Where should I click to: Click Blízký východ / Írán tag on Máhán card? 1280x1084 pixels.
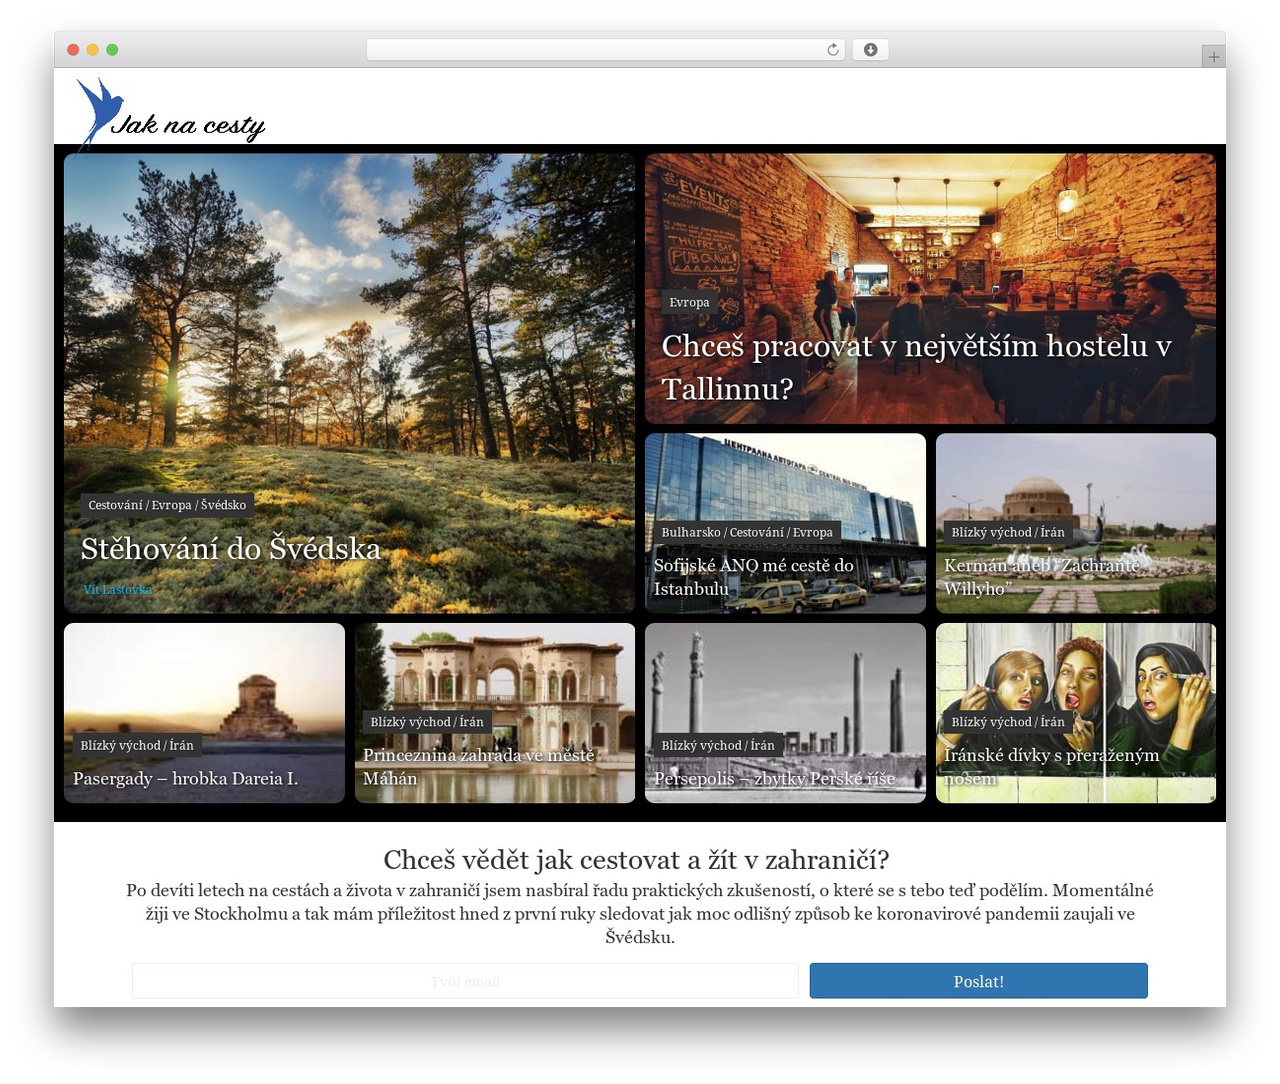click(427, 722)
